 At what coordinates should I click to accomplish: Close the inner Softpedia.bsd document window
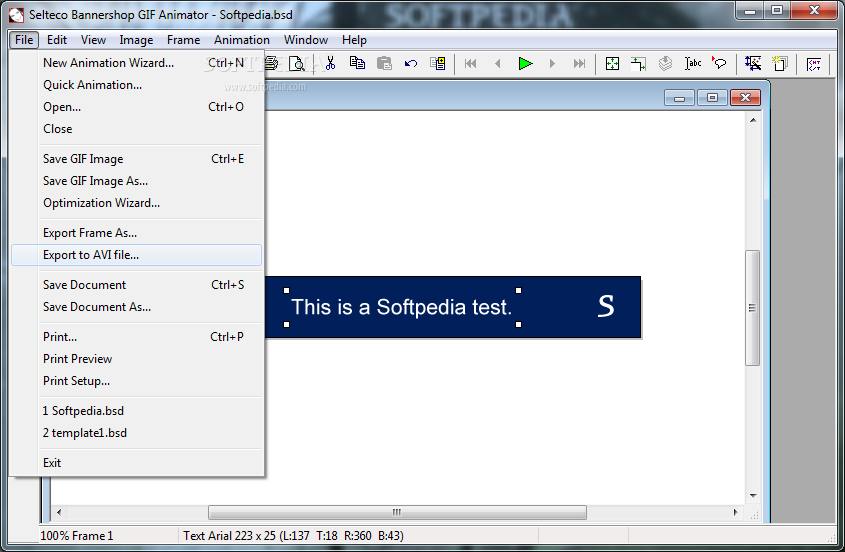point(745,98)
